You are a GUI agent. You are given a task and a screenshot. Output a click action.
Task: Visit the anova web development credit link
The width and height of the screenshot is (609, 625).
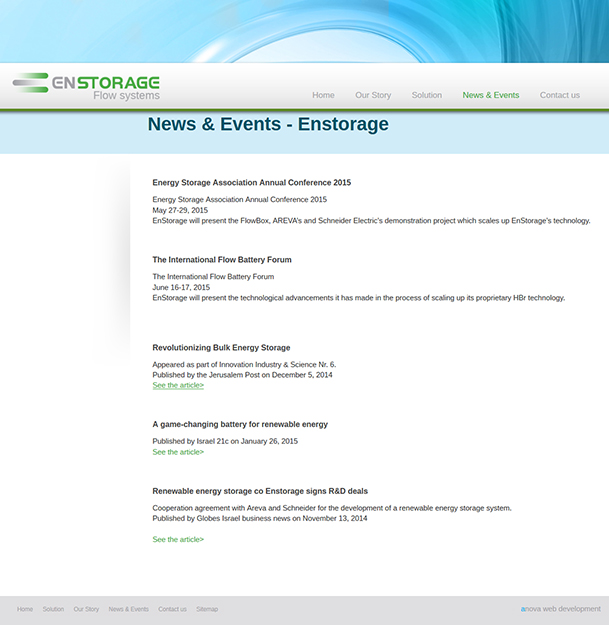(x=560, y=608)
